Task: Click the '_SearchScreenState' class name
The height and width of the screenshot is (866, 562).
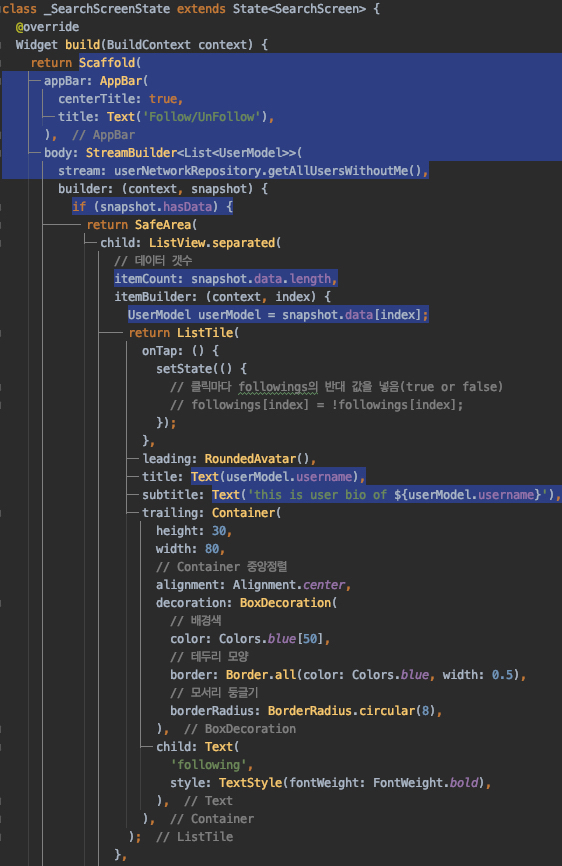Action: (x=107, y=9)
